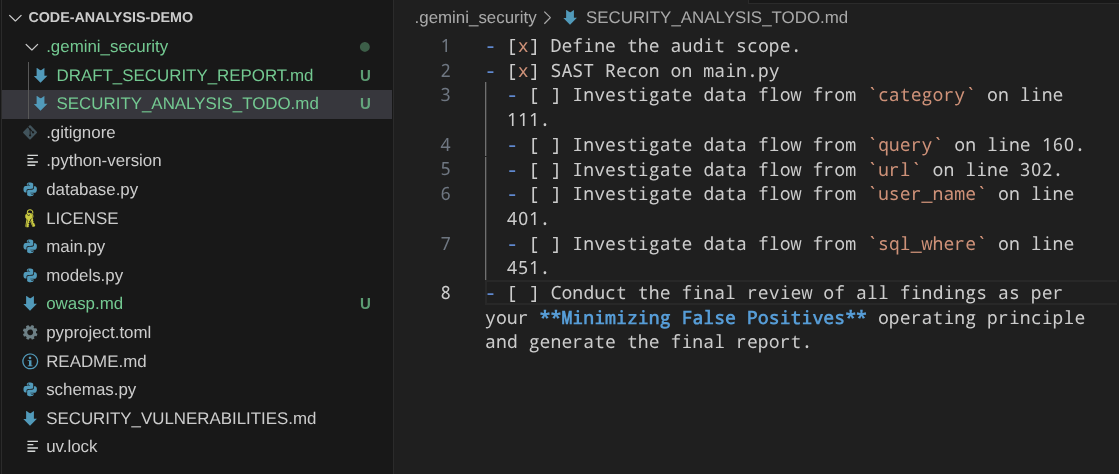1119x474 pixels.
Task: Click the gear icon beside pyproject.toml
Action: pos(30,332)
